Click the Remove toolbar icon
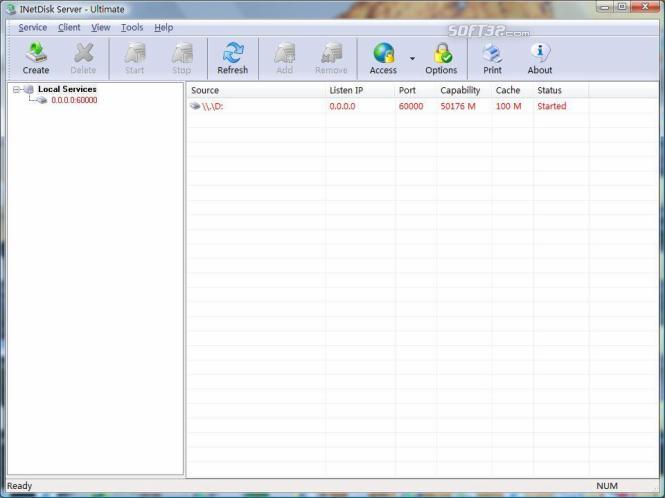665x498 pixels. pos(331,59)
